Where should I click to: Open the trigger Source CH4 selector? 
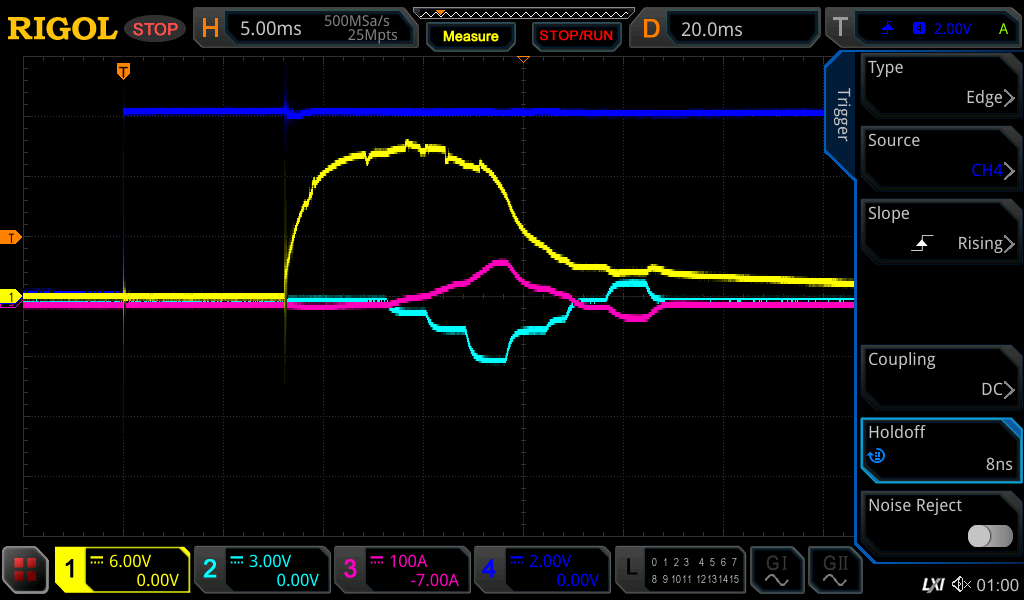[x=940, y=157]
